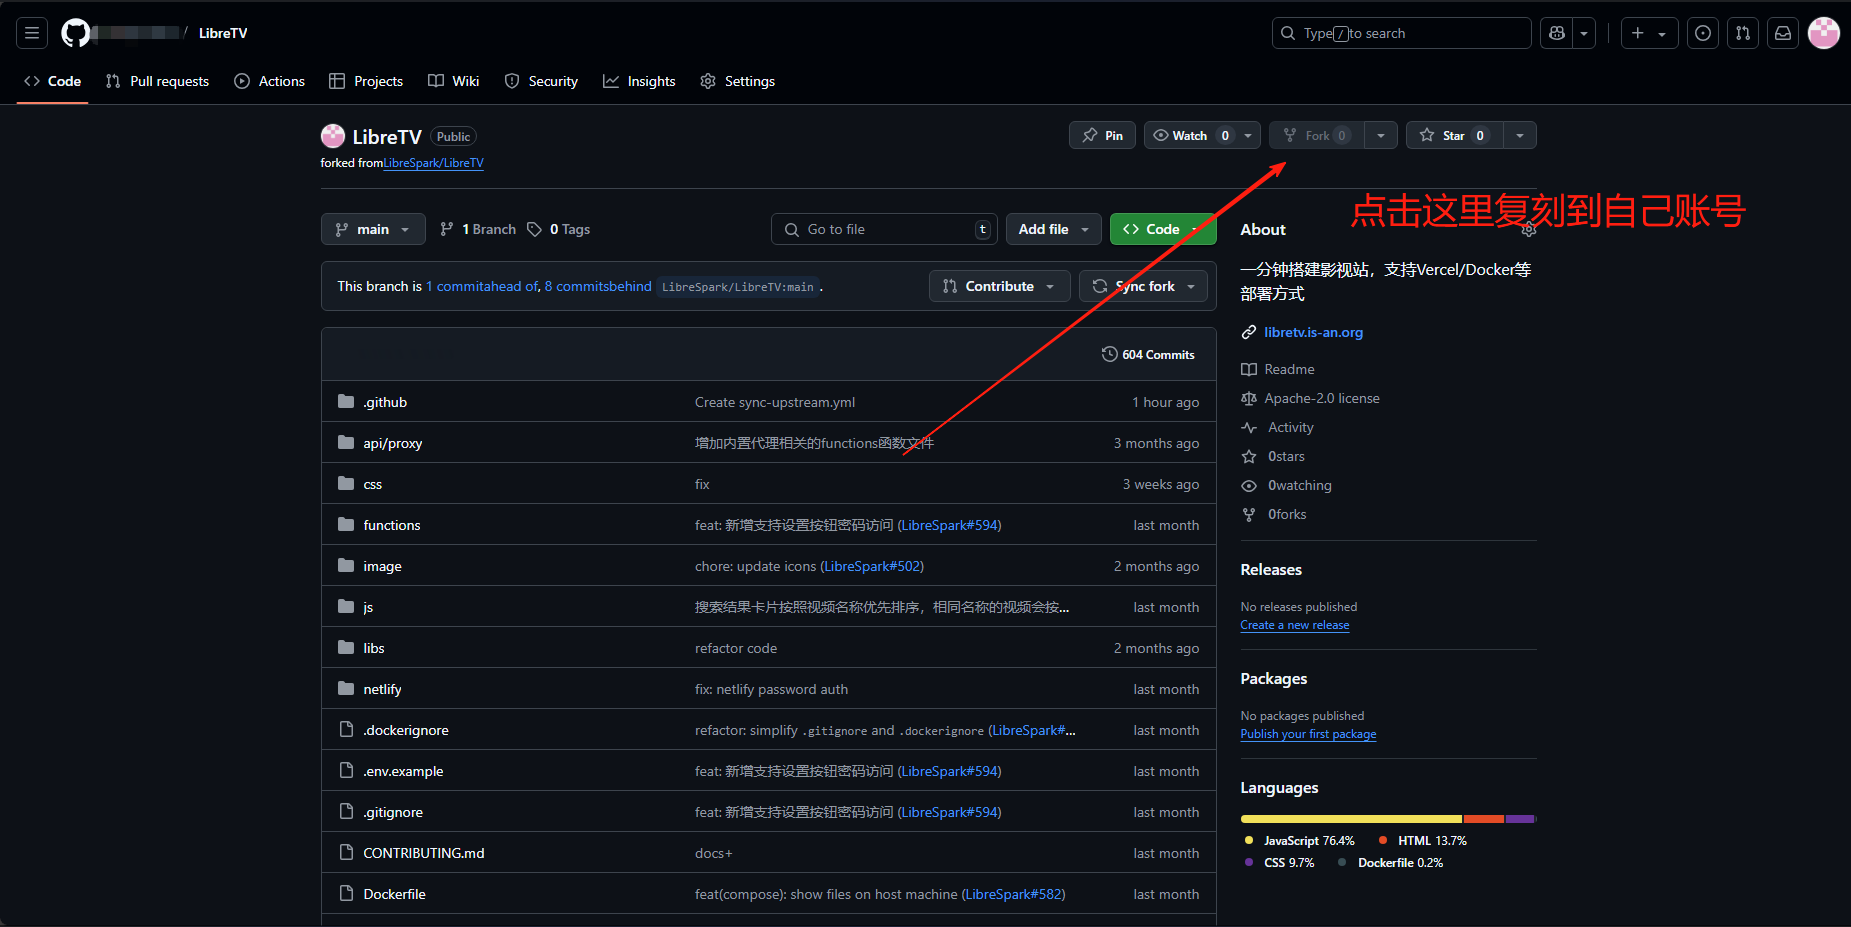Open the About settings gear icon

coord(1528,229)
